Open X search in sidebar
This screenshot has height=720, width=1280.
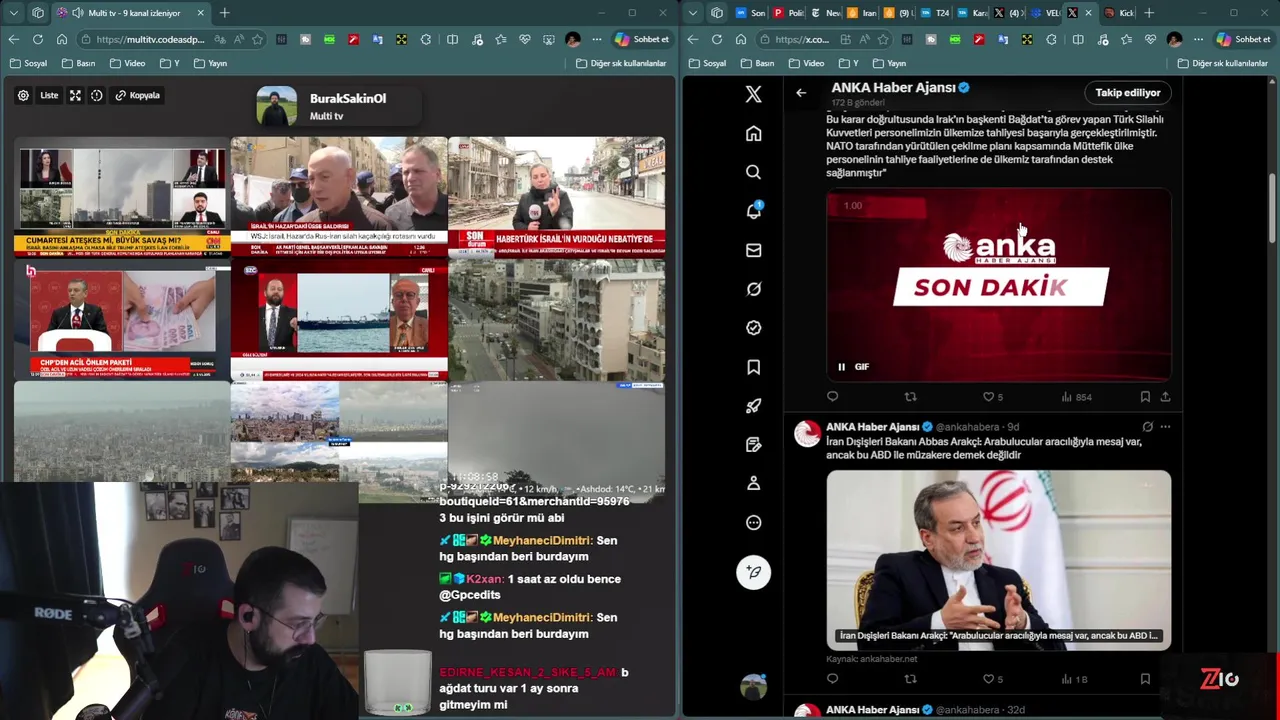coord(754,172)
